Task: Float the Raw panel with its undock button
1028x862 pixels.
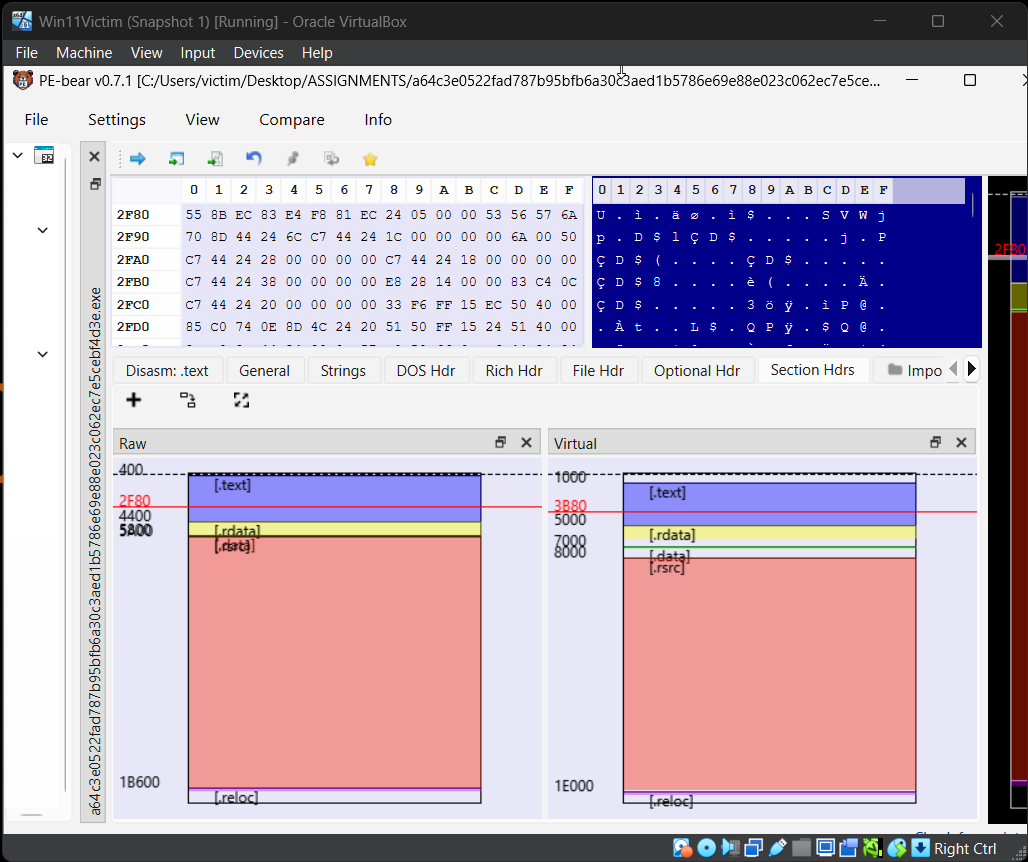Action: click(x=501, y=443)
